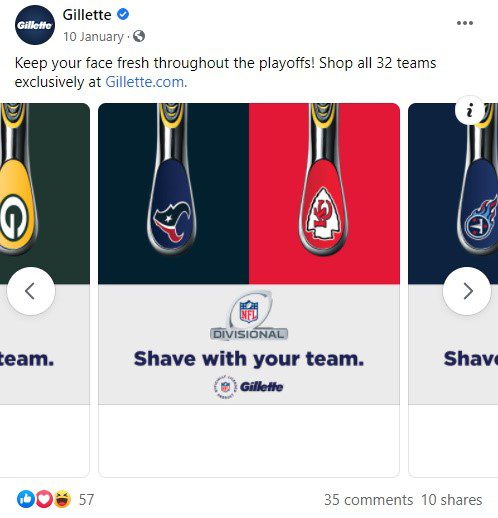Screen dimensions: 498x518
Task: Go to the previous carousel card
Action: [x=31, y=291]
